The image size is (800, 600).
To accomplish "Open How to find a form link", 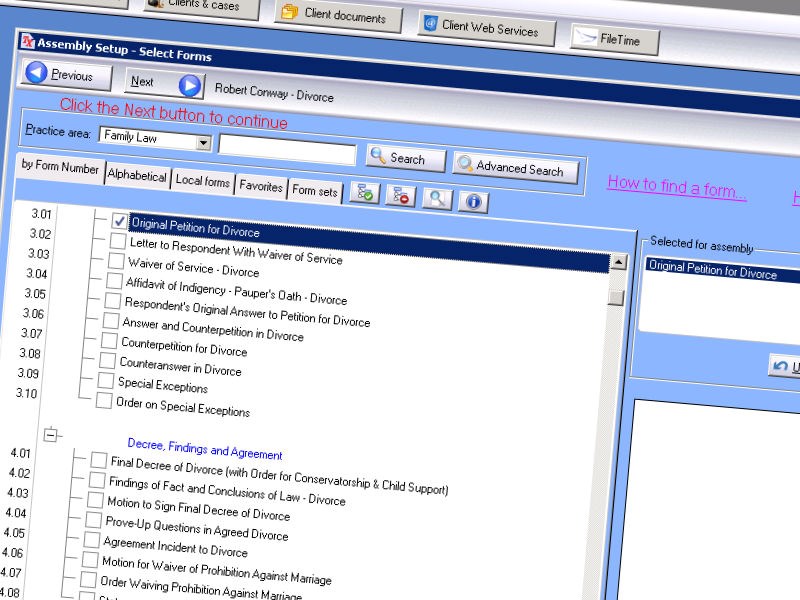I will 677,187.
